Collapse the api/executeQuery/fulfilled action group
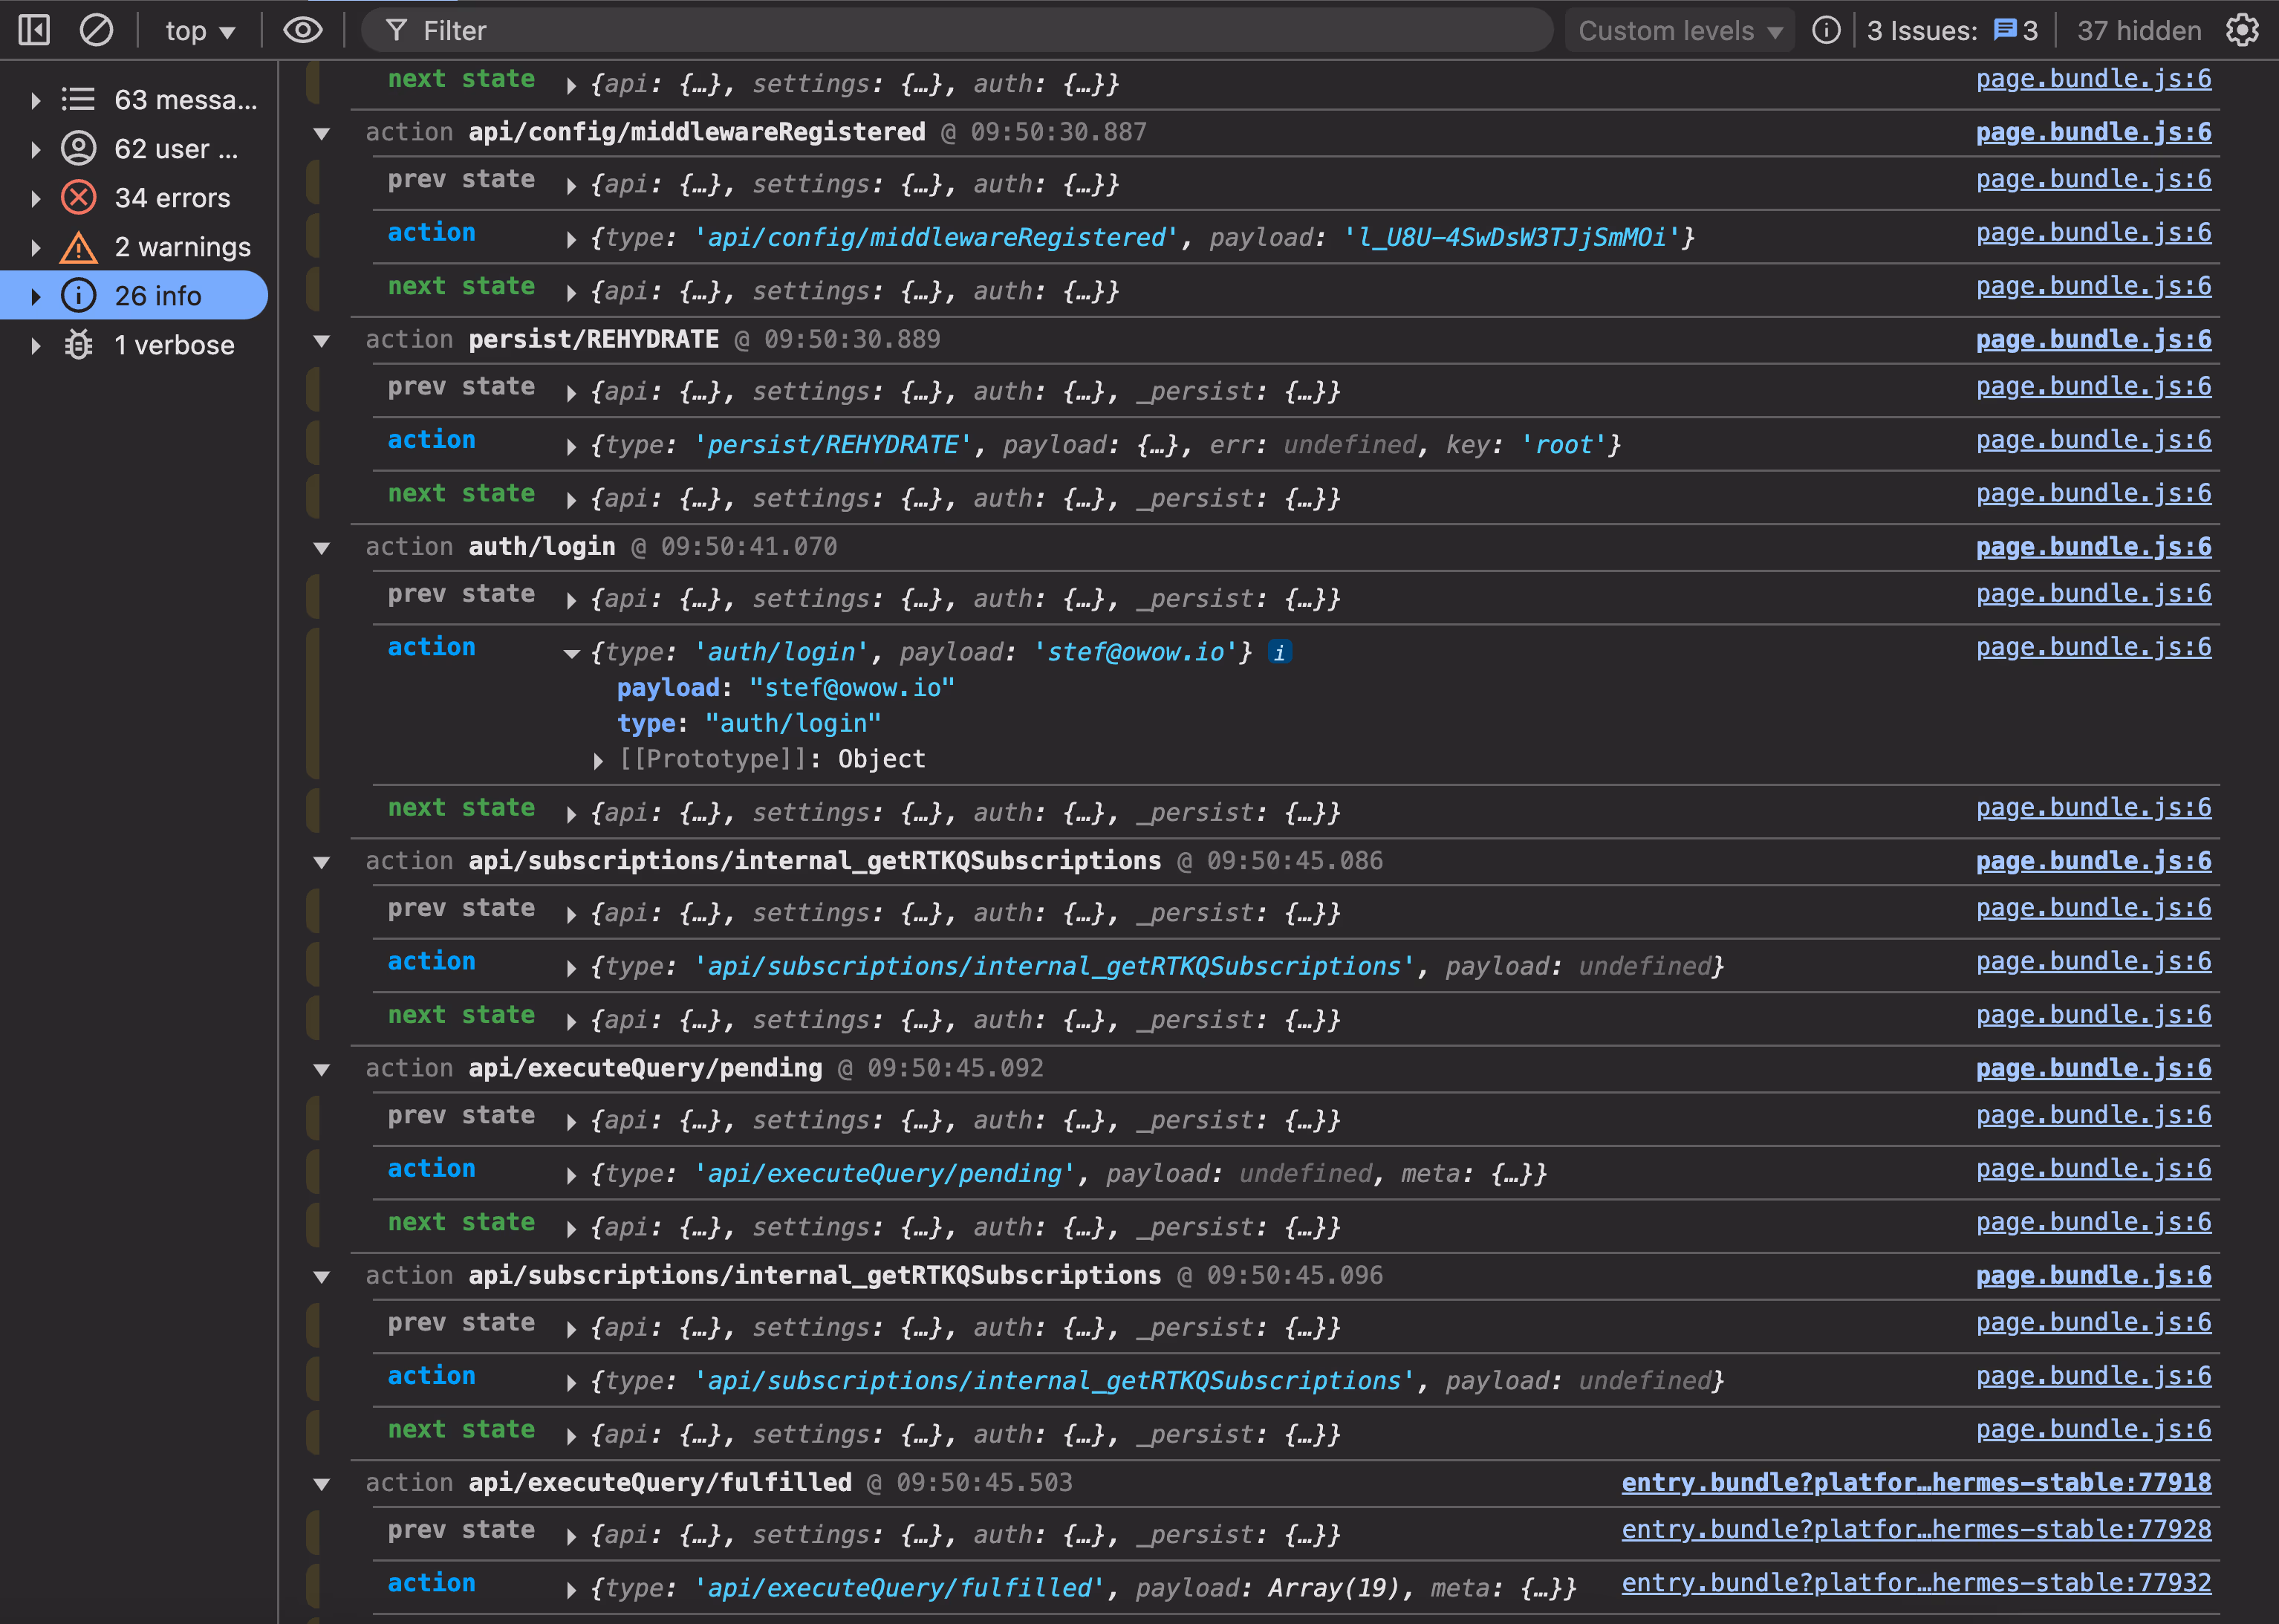Screen dimensions: 2279x1624 click(x=322, y=1483)
